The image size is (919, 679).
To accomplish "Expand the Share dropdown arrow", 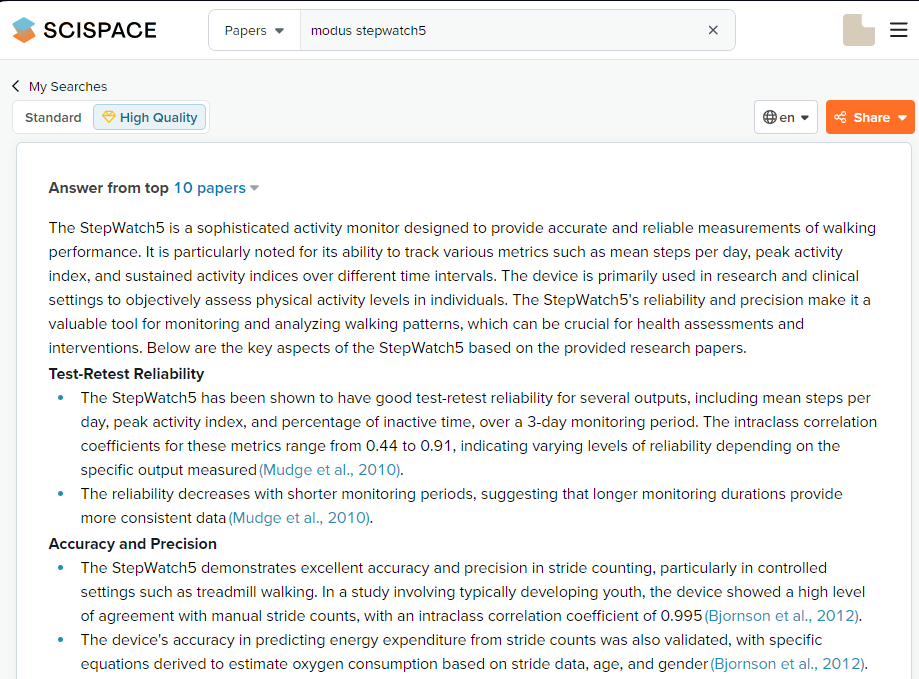I will point(902,117).
